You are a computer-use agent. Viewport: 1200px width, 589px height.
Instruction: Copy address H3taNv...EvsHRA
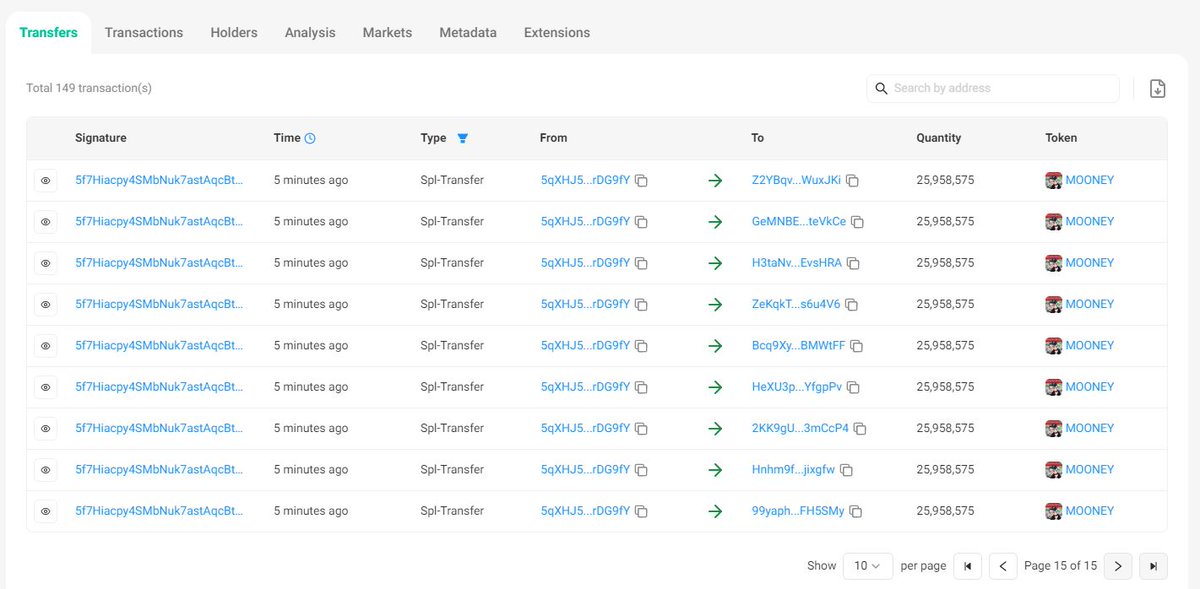tap(853, 263)
